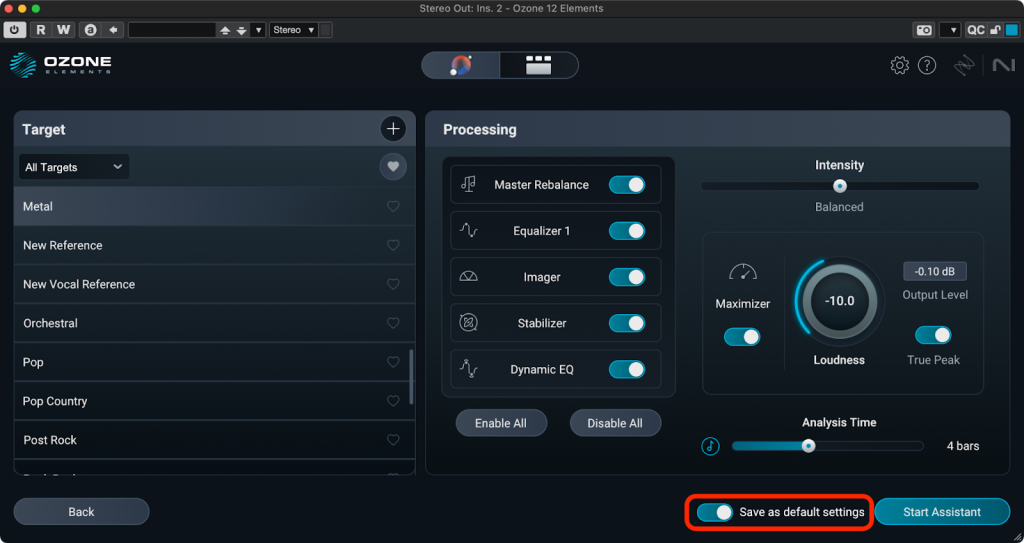
Task: Switch to the modules view tab
Action: point(539,66)
